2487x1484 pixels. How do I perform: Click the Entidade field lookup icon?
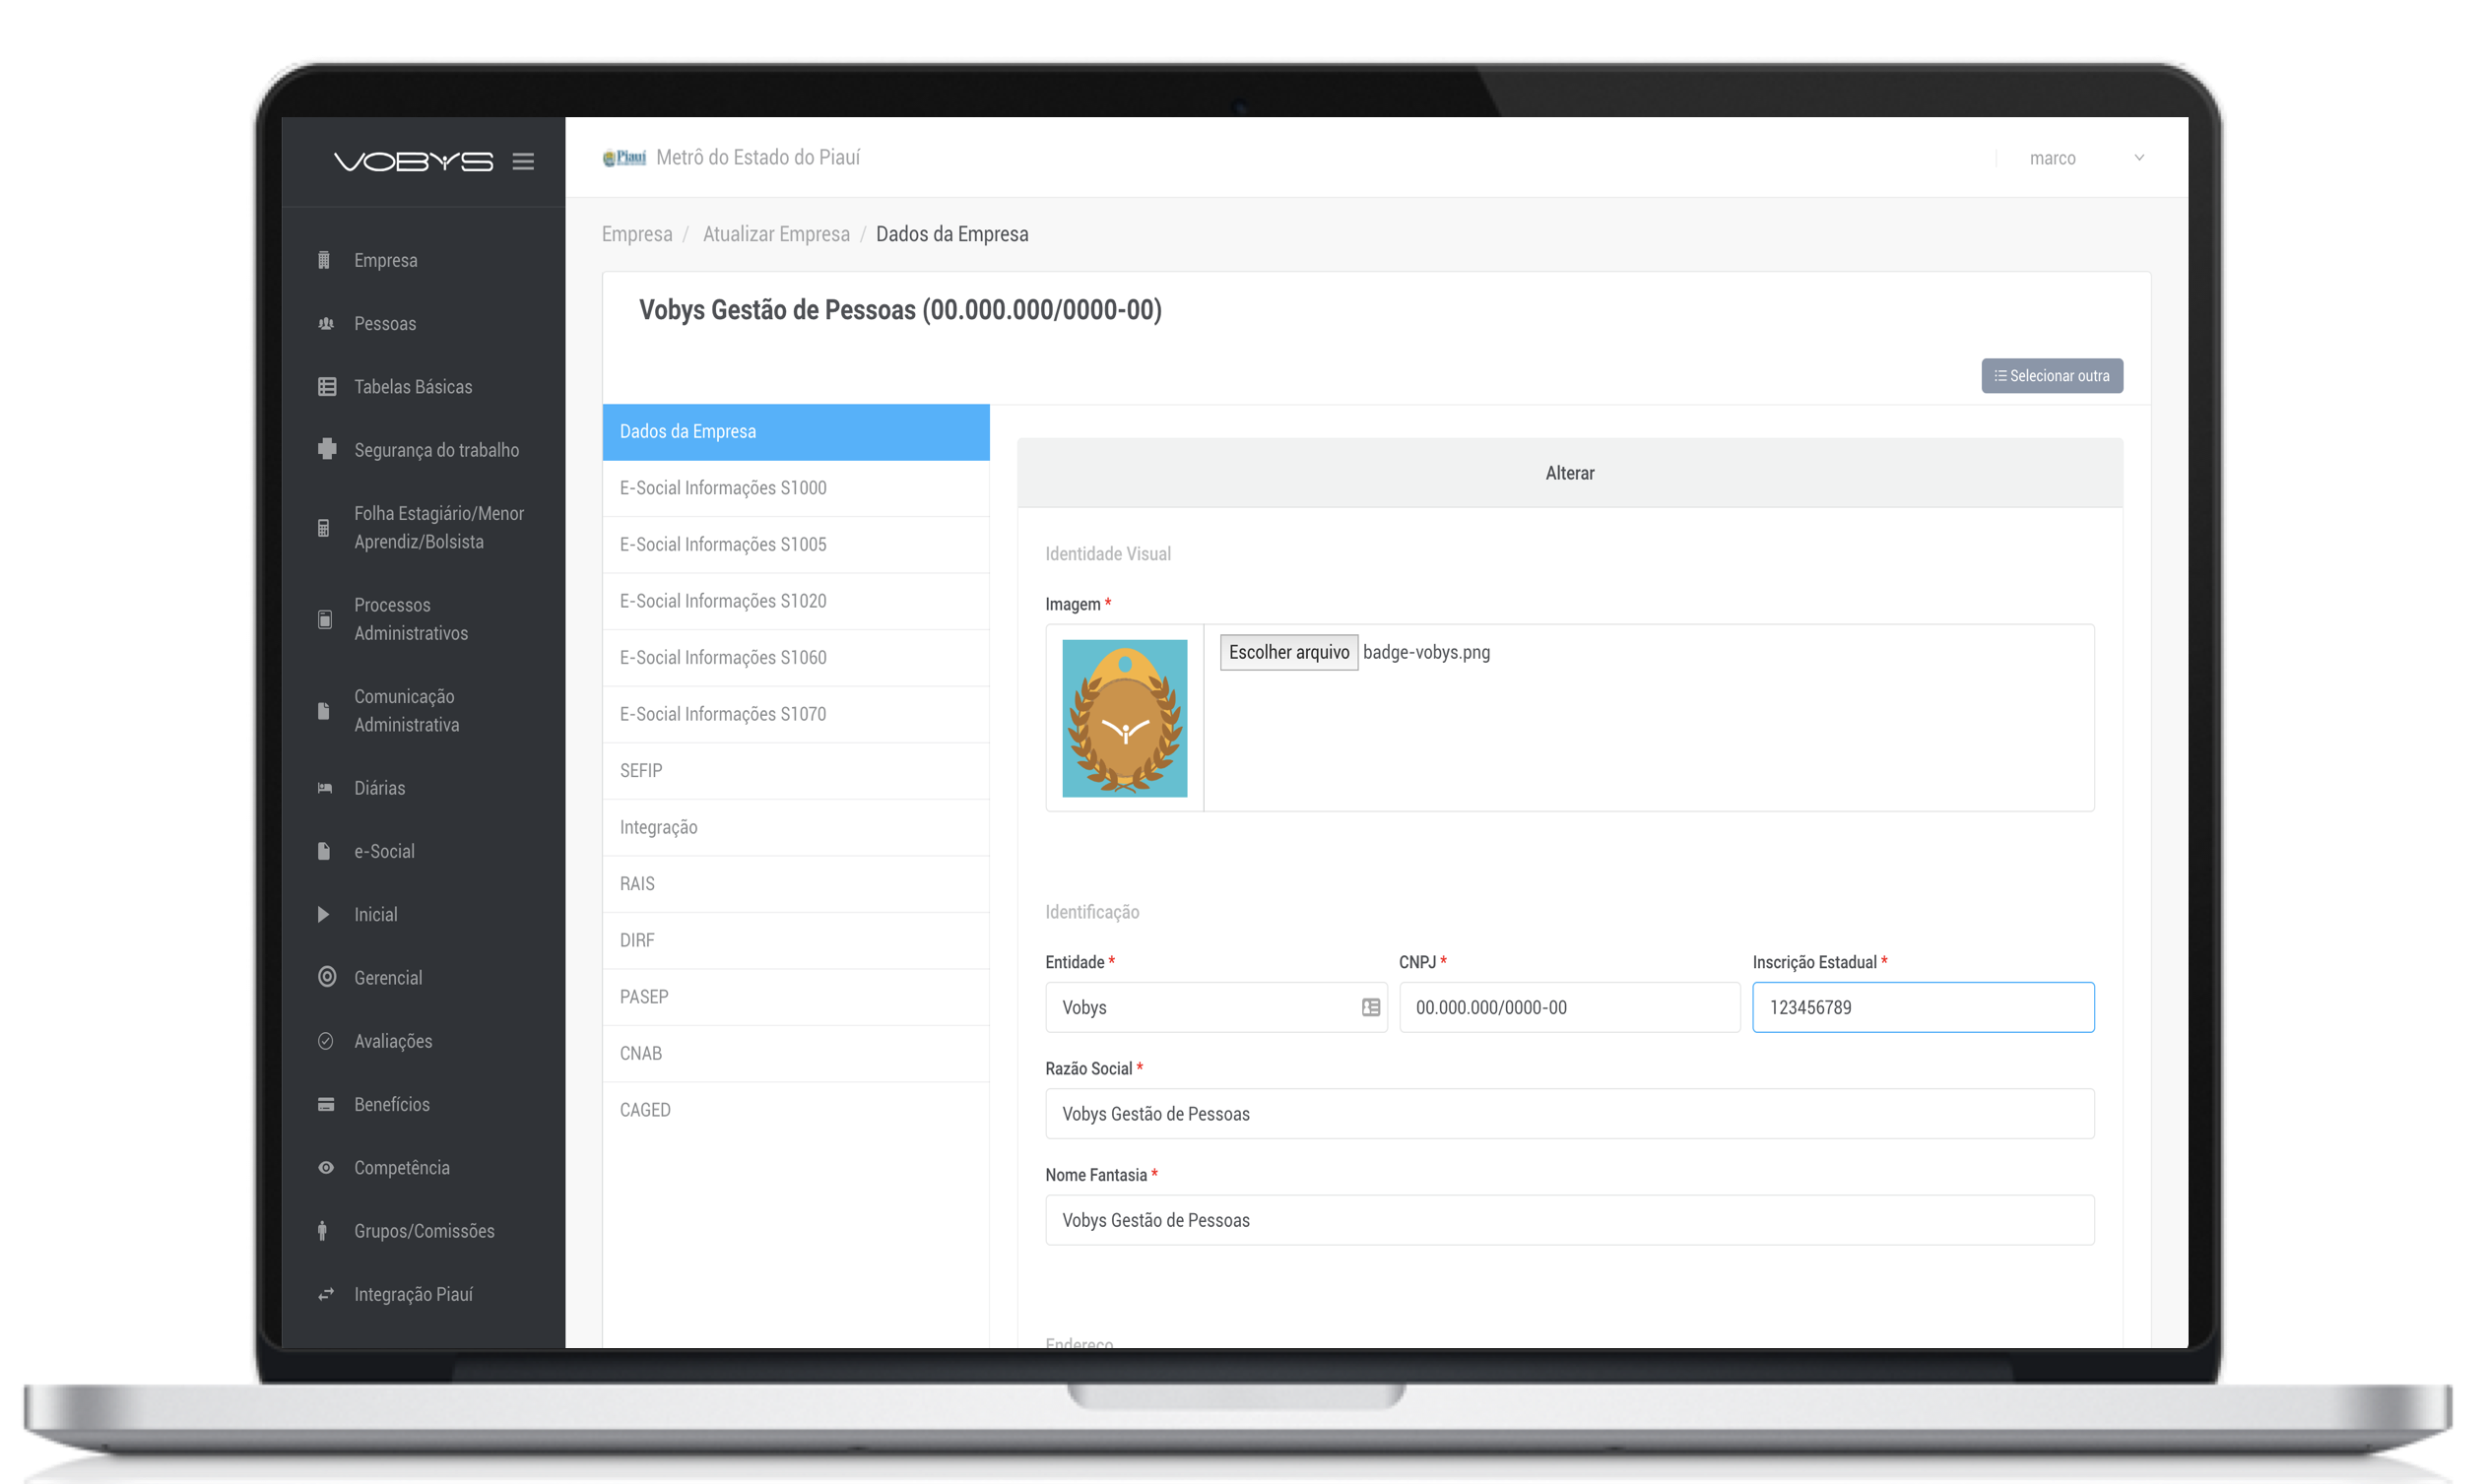tap(1370, 1007)
